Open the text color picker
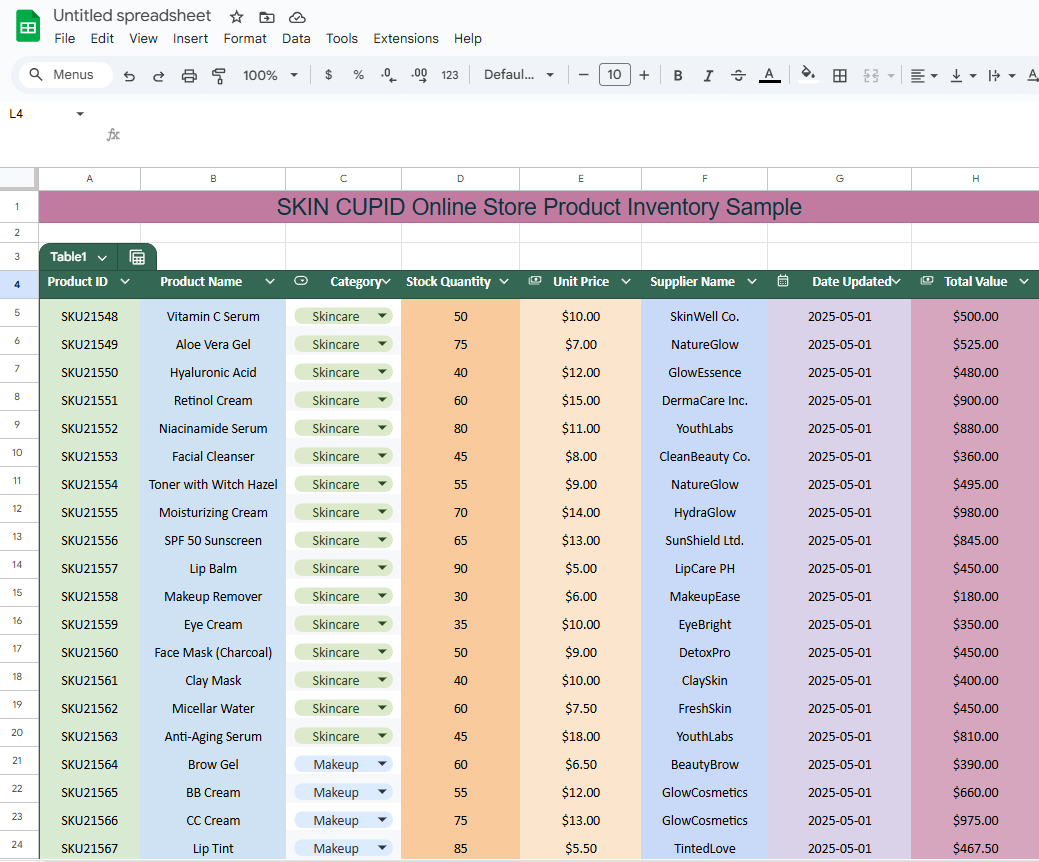 point(769,75)
